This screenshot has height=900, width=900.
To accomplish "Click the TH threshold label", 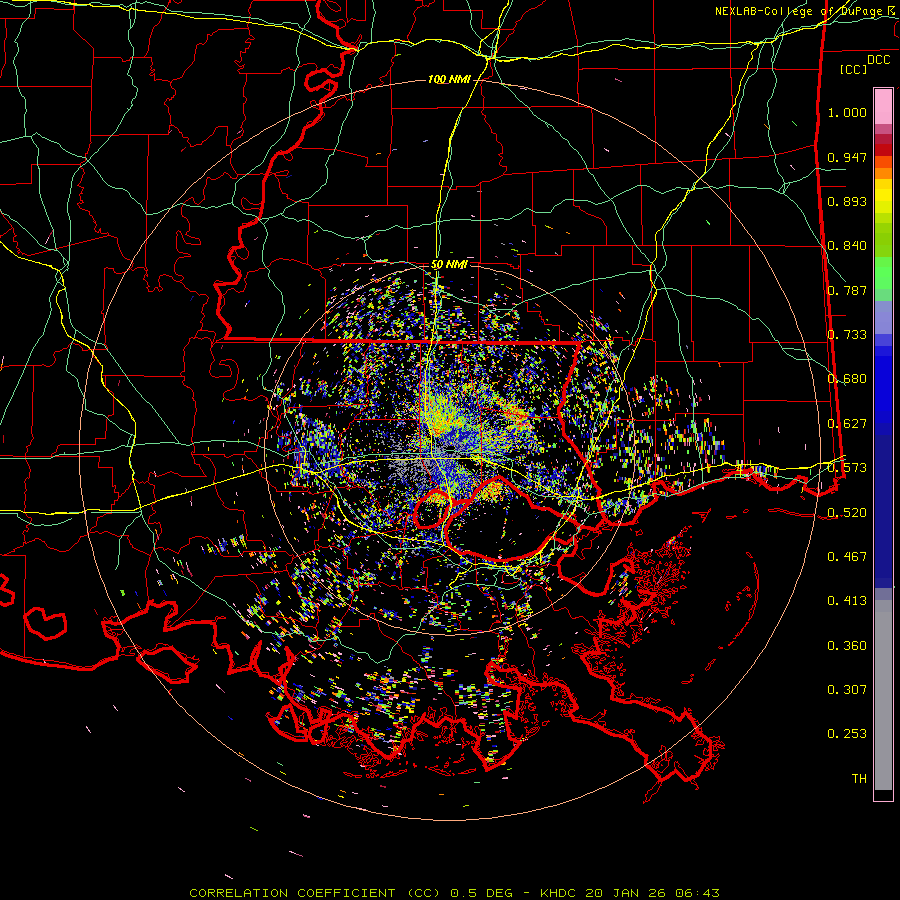I will [x=859, y=779].
